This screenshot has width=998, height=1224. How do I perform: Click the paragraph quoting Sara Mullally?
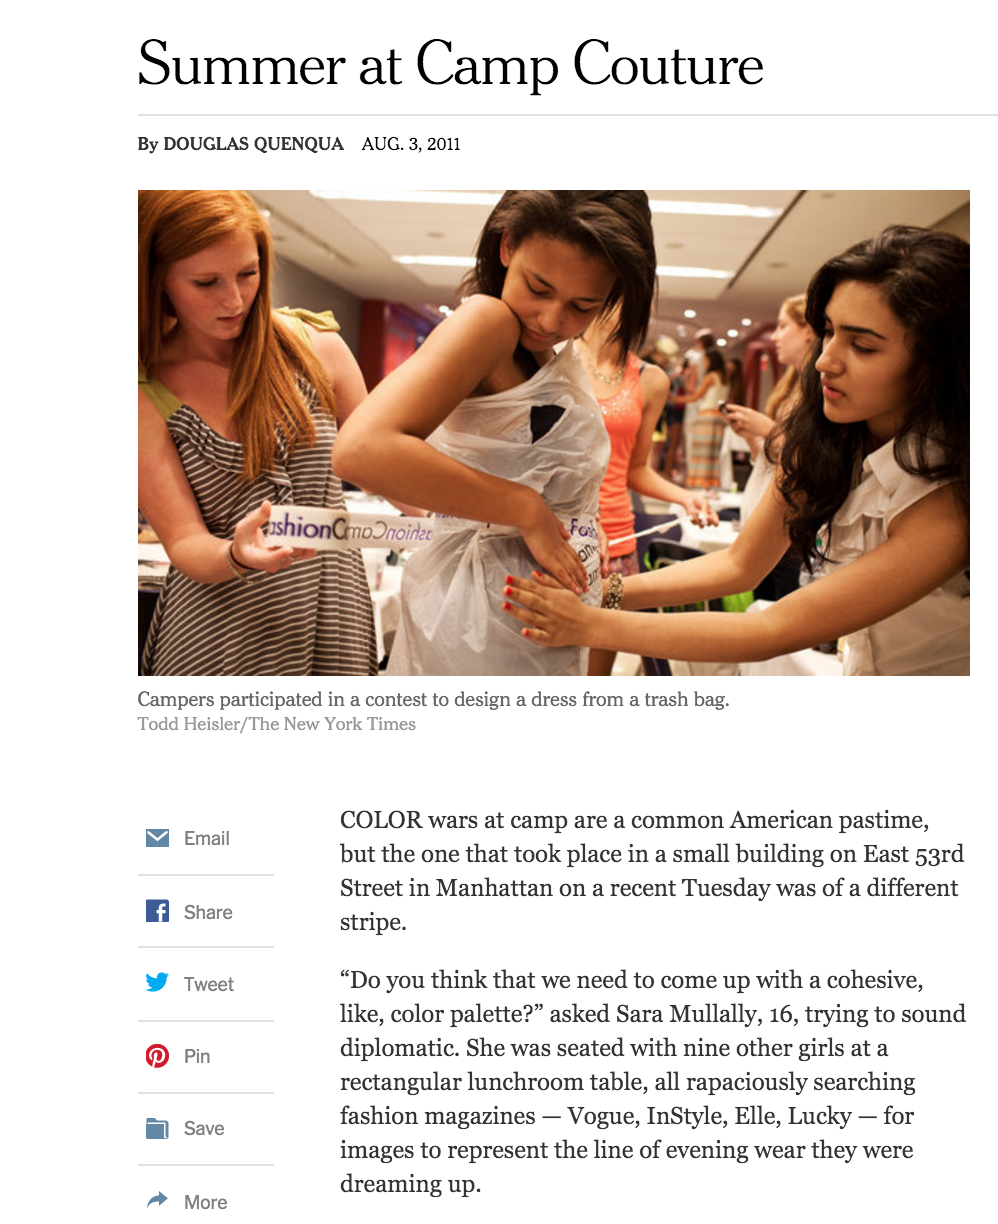[x=653, y=1082]
